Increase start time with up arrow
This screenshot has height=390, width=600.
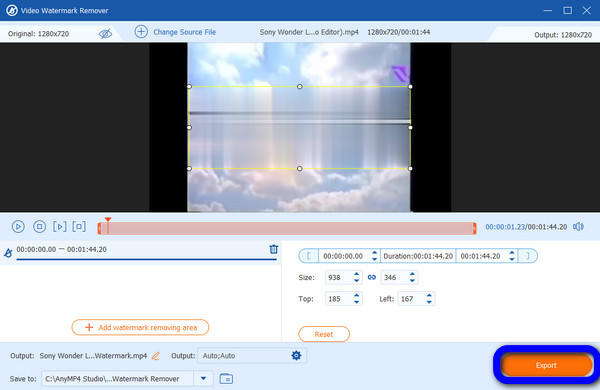[375, 253]
